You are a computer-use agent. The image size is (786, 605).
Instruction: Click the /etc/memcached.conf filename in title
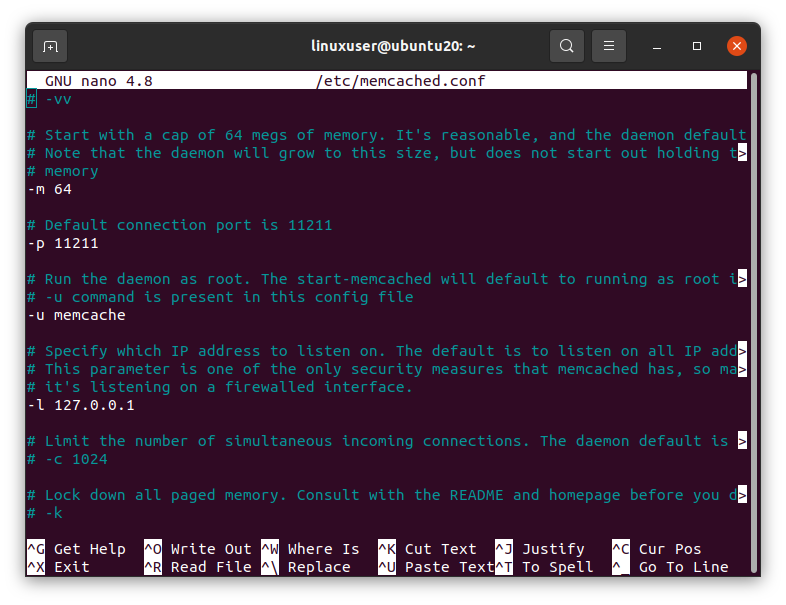click(x=401, y=81)
